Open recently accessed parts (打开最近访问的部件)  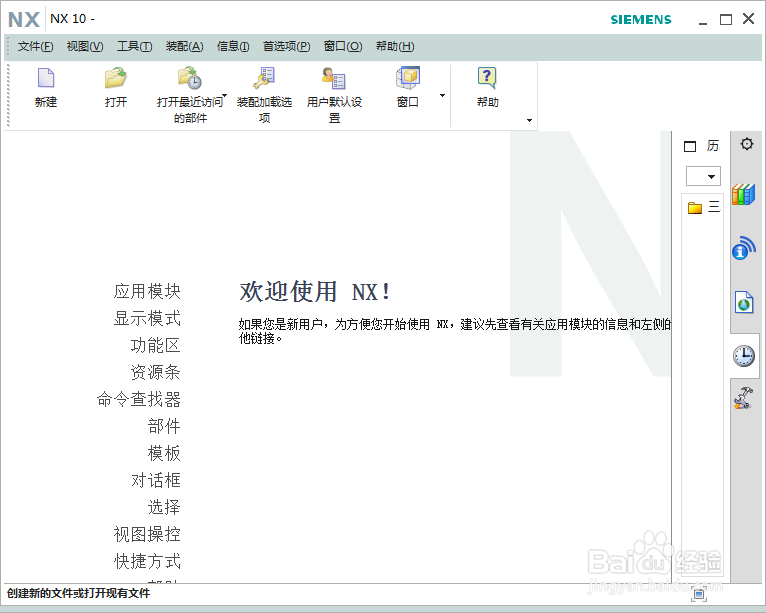[x=190, y=78]
